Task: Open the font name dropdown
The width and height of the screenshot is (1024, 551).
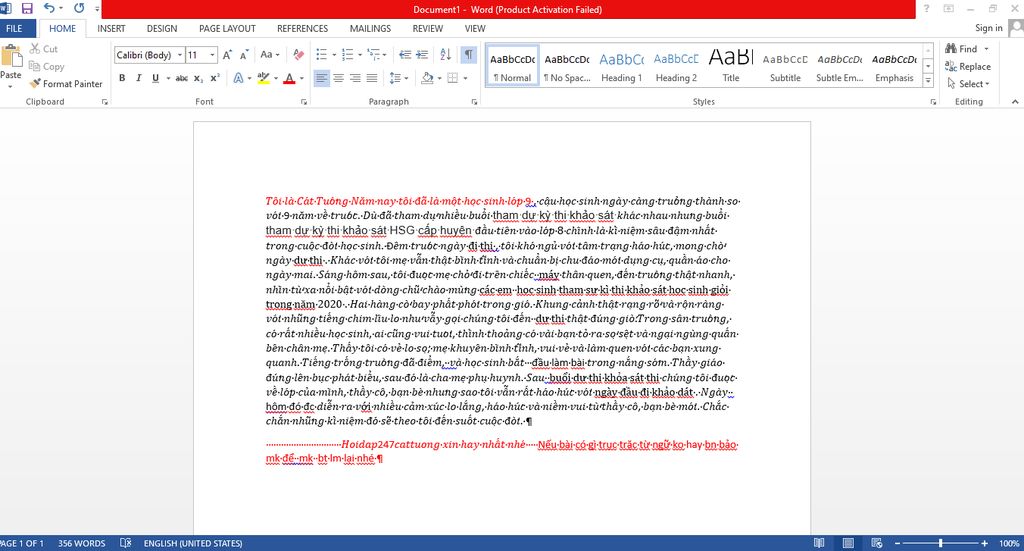Action: pos(180,55)
